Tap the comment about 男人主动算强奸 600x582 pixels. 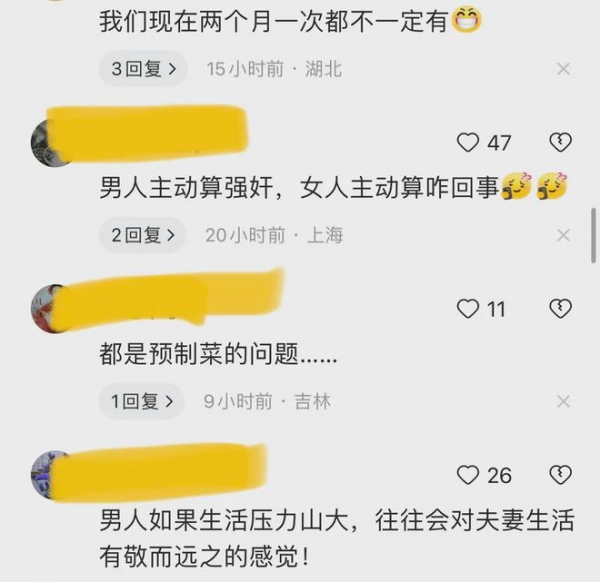334,187
